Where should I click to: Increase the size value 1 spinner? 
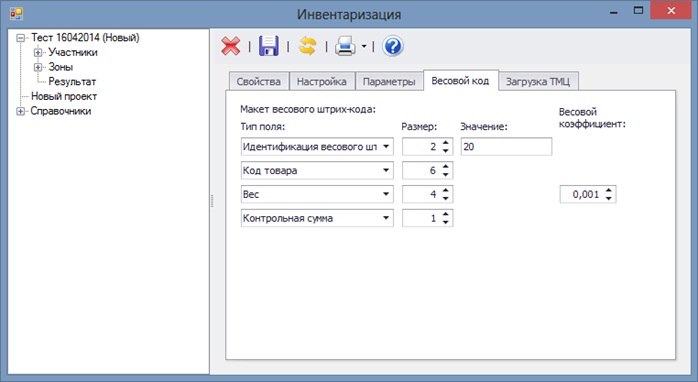(x=446, y=215)
